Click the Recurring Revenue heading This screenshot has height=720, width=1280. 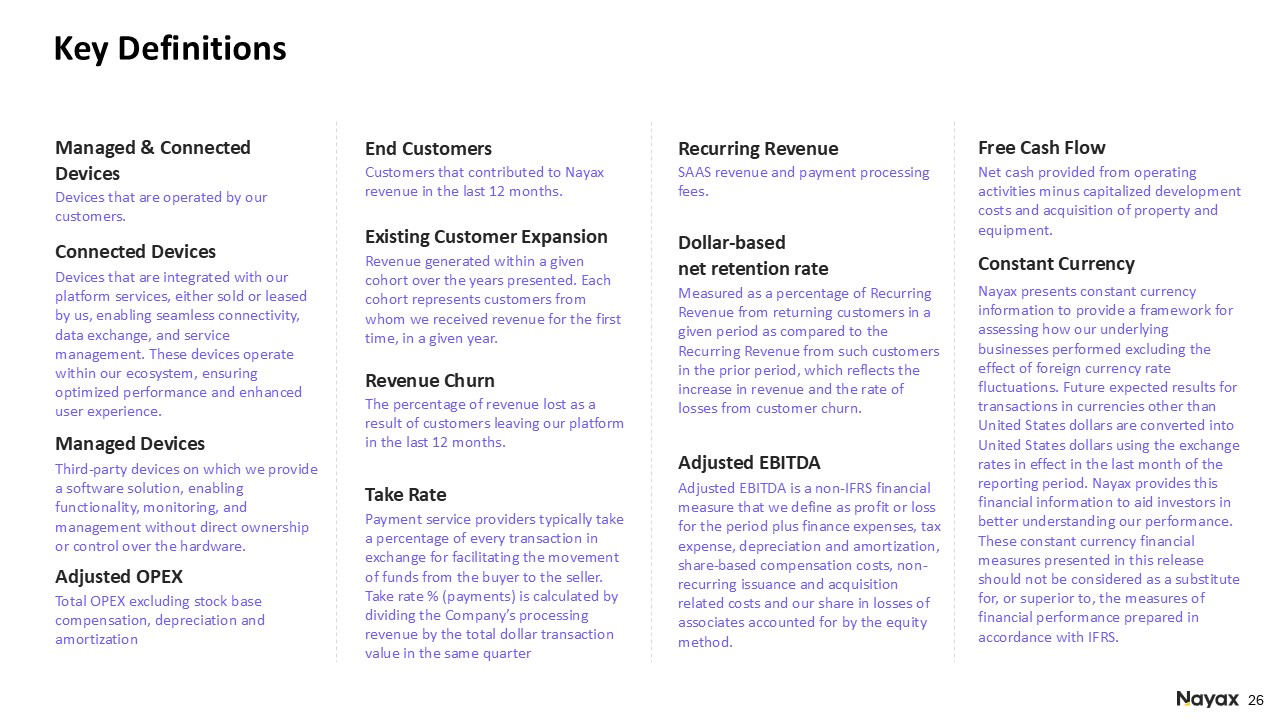click(x=758, y=148)
